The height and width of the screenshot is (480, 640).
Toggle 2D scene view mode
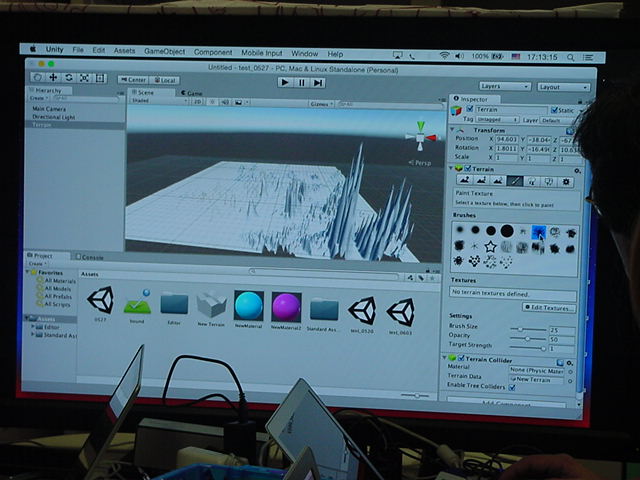(x=198, y=102)
